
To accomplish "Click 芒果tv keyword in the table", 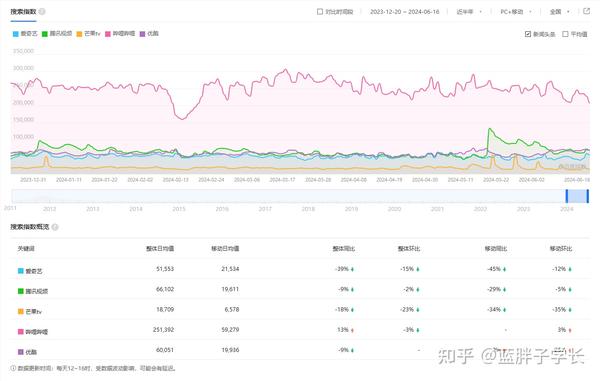I will [34, 311].
